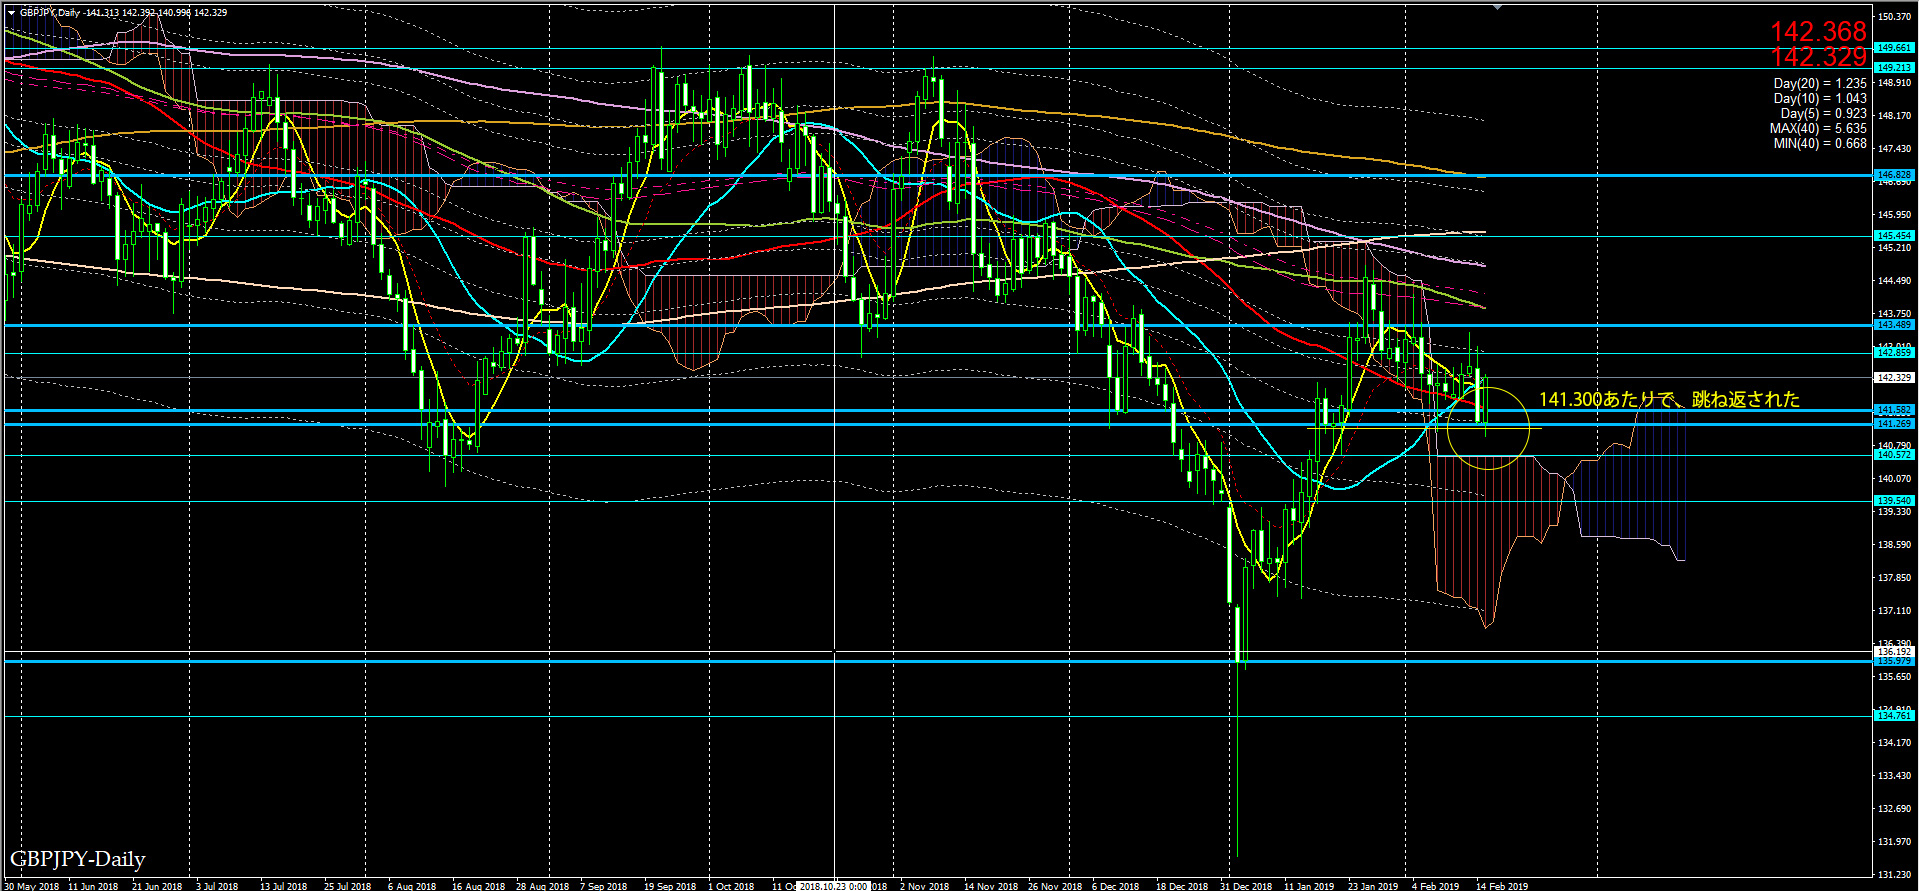This screenshot has width=1920, height=891.
Task: Click the 141.269 horizontal line price tag
Action: pyautogui.click(x=1894, y=424)
